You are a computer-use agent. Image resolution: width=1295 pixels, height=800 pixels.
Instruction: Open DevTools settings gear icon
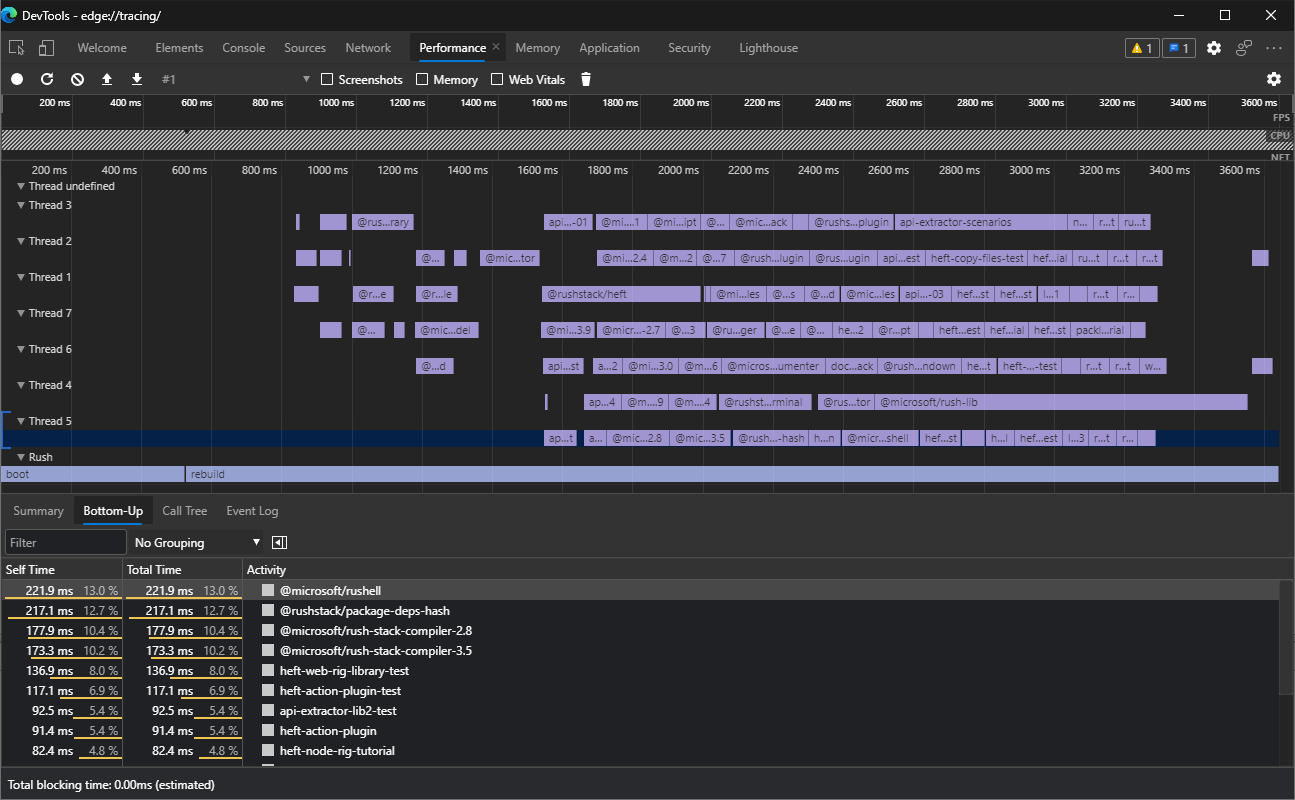pyautogui.click(x=1214, y=48)
